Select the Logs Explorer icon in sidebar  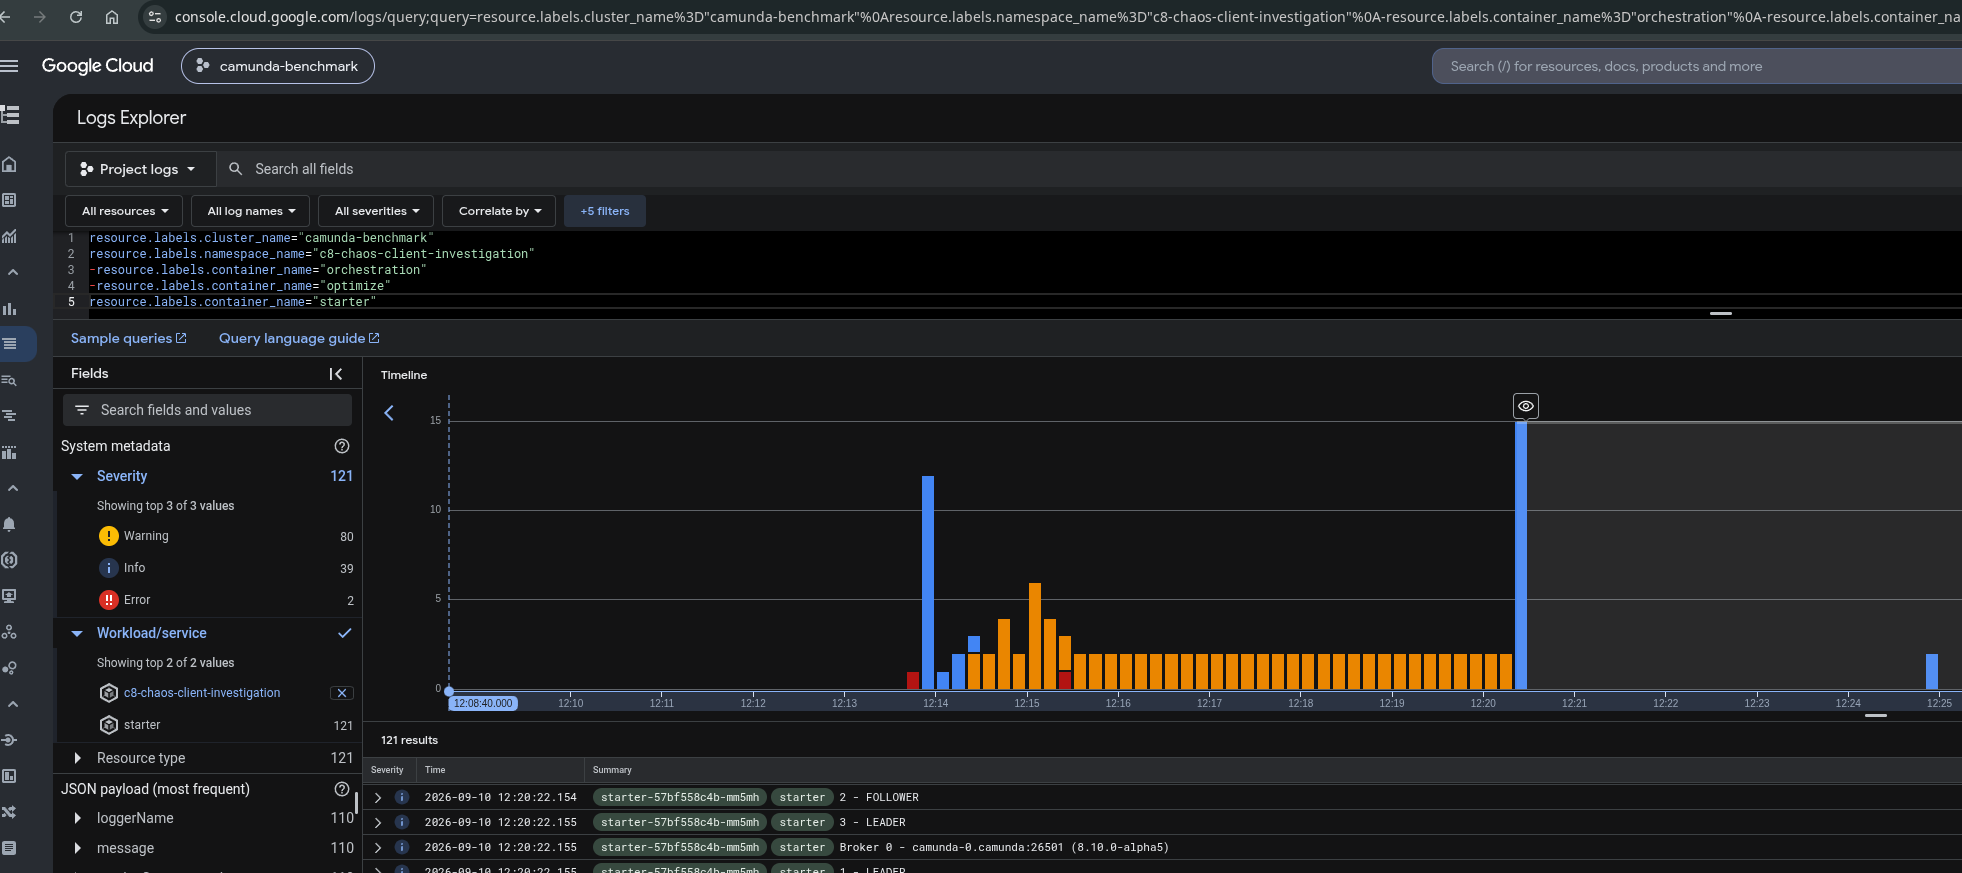tap(10, 344)
